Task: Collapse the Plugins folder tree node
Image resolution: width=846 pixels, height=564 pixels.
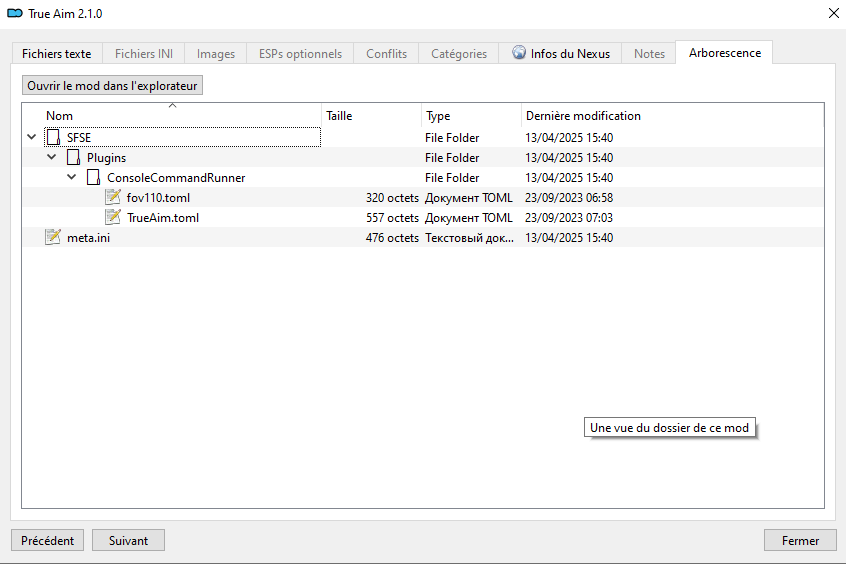Action: (52, 157)
